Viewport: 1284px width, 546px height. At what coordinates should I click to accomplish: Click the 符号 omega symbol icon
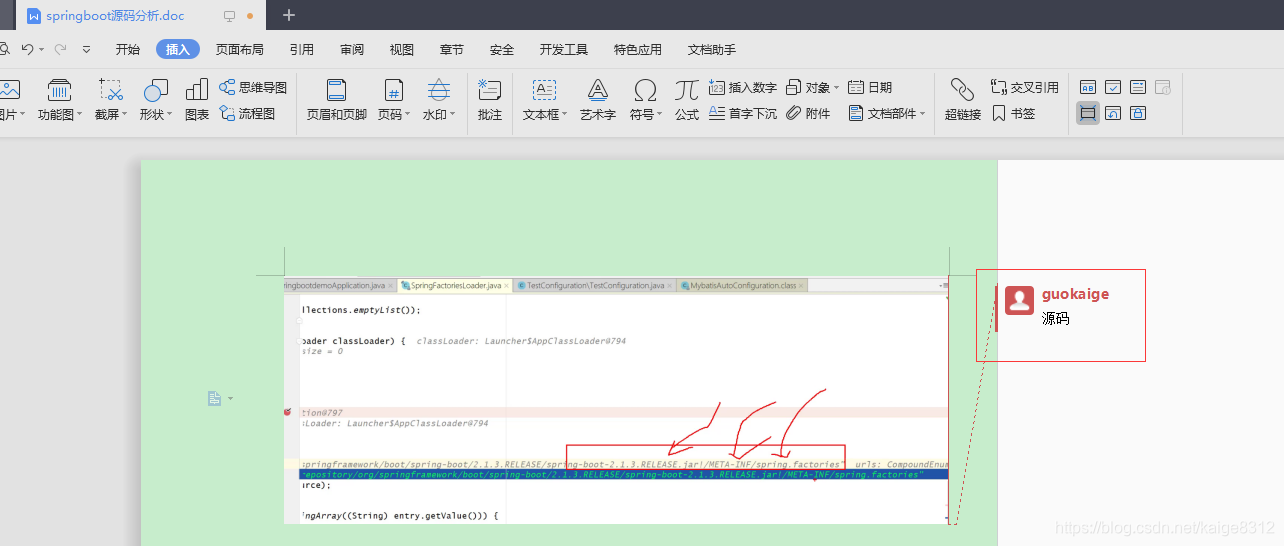pos(645,90)
